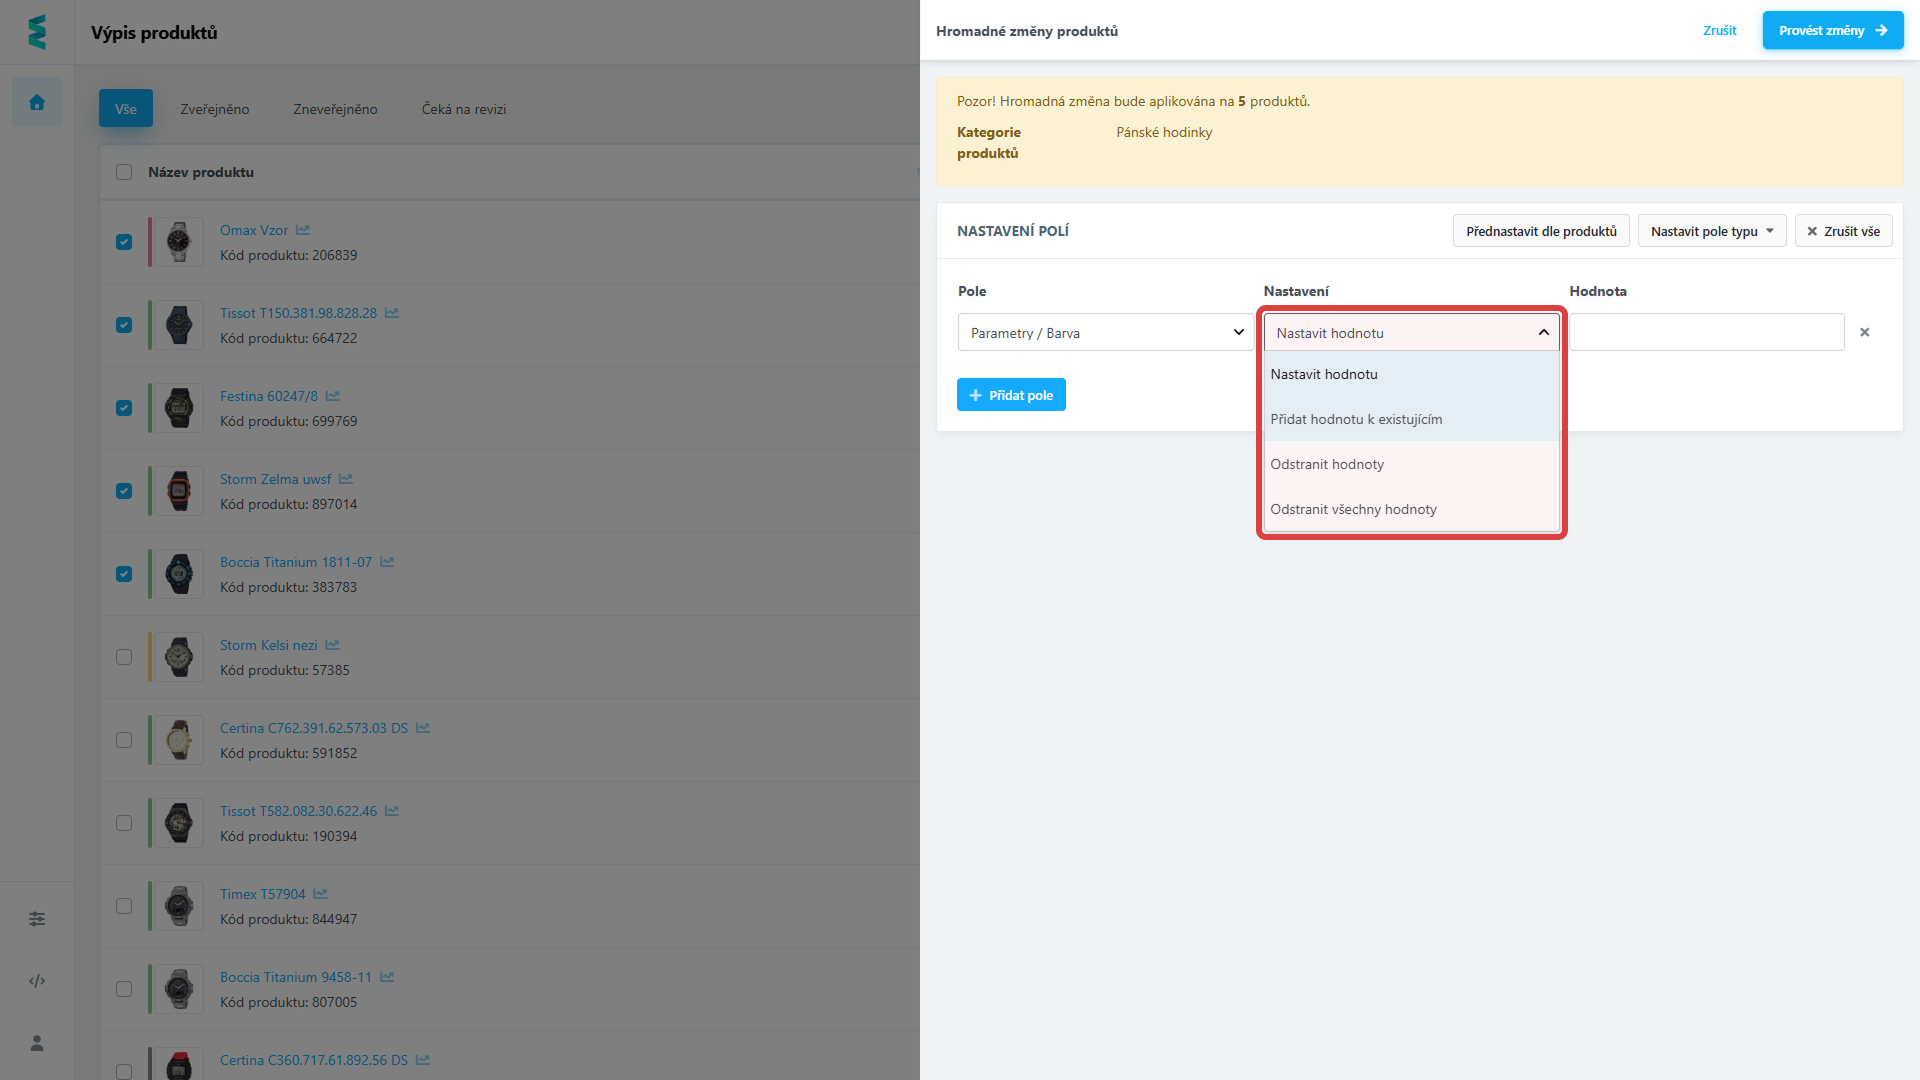The width and height of the screenshot is (1920, 1080).
Task: Open the sliders settings icon in sidebar
Action: coord(37,919)
